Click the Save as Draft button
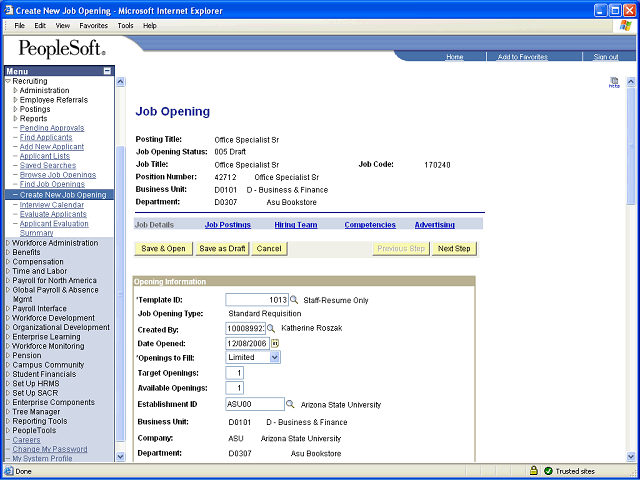This screenshot has width=640, height=480. click(x=222, y=249)
